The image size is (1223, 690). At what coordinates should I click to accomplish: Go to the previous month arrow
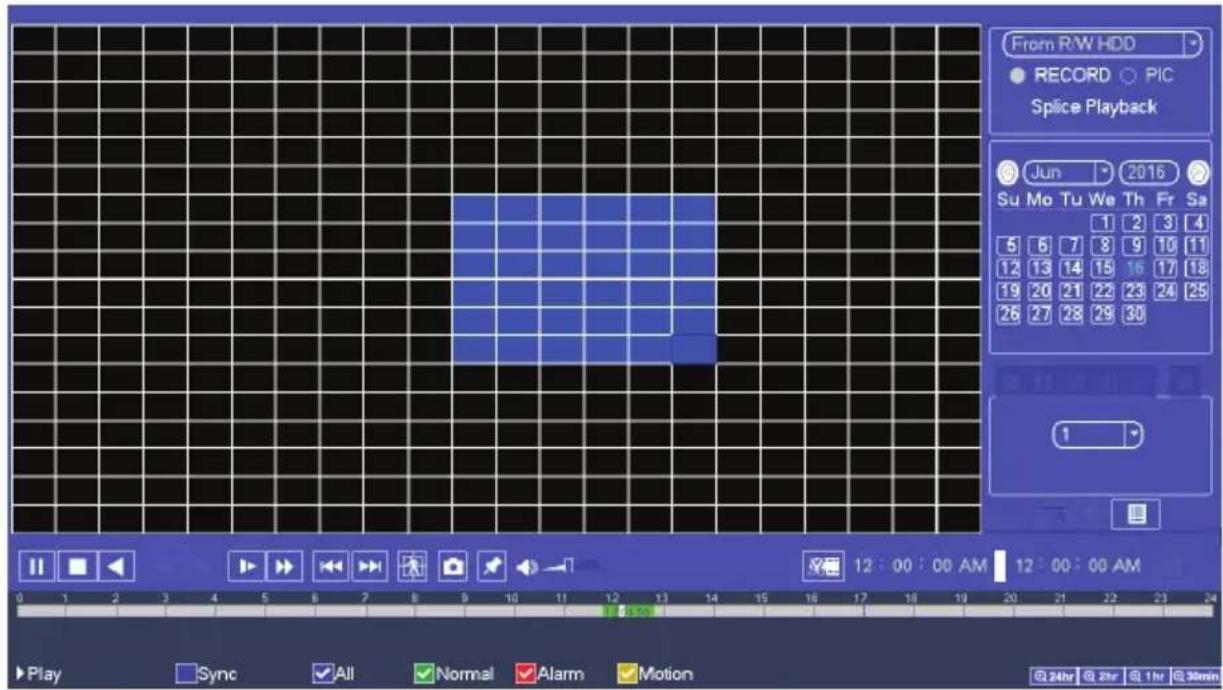tap(1007, 172)
